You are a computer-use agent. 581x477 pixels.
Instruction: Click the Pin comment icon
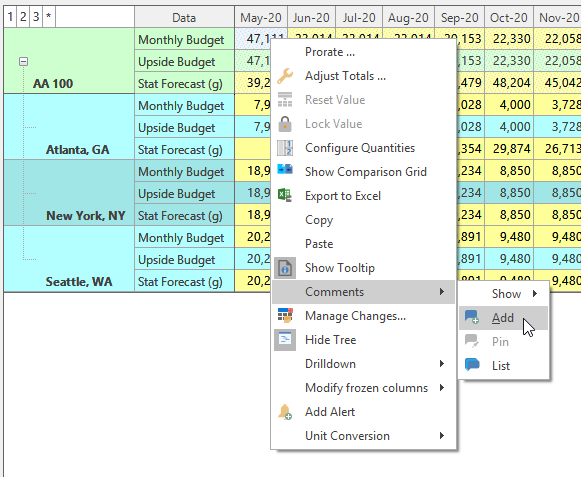(x=472, y=341)
